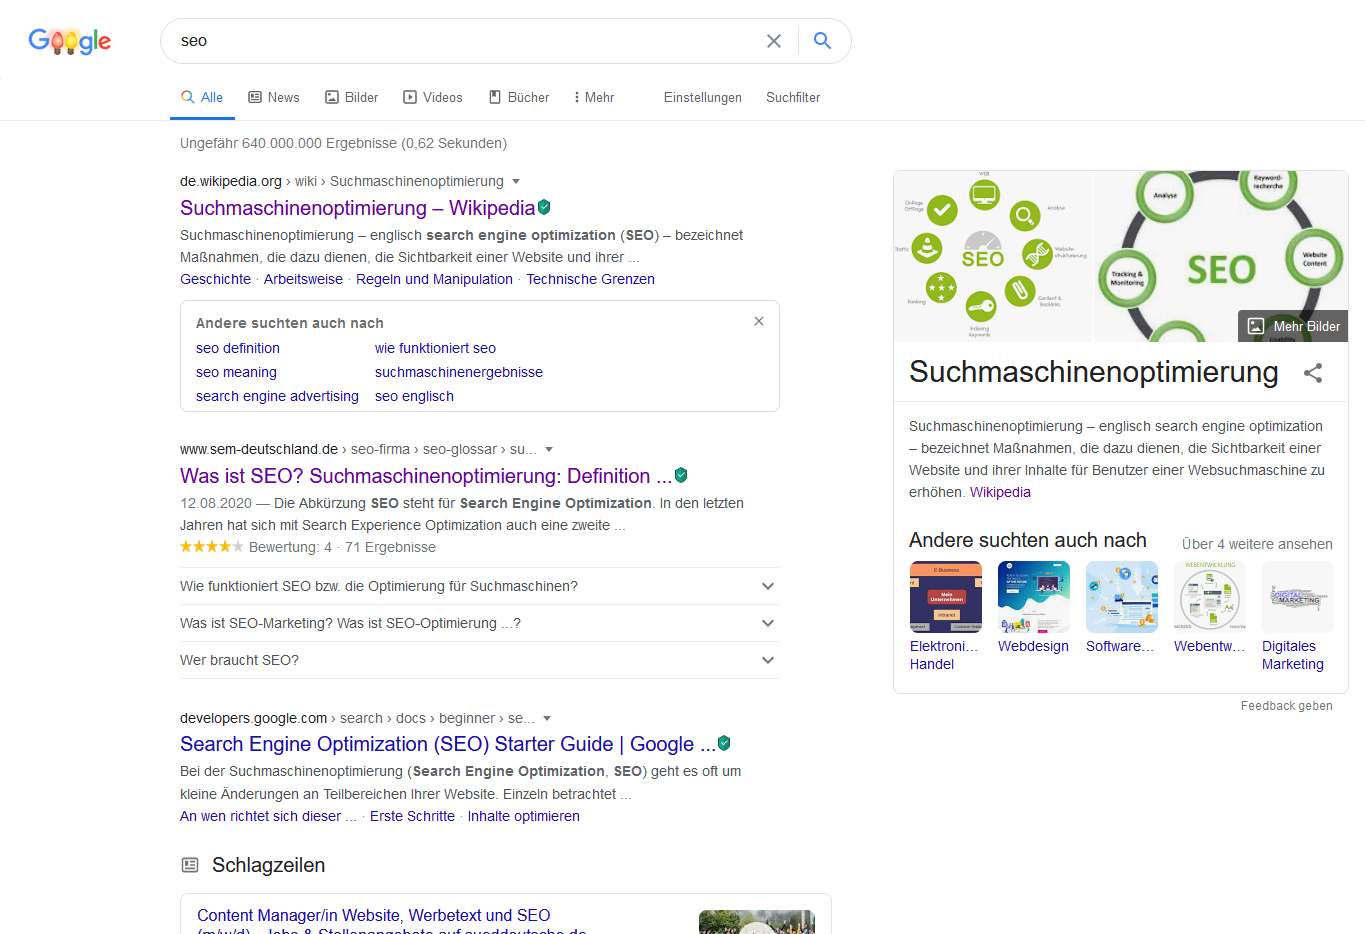This screenshot has width=1365, height=934.
Task: Click green shield icon next to Wikipedia result
Action: pyautogui.click(x=544, y=207)
